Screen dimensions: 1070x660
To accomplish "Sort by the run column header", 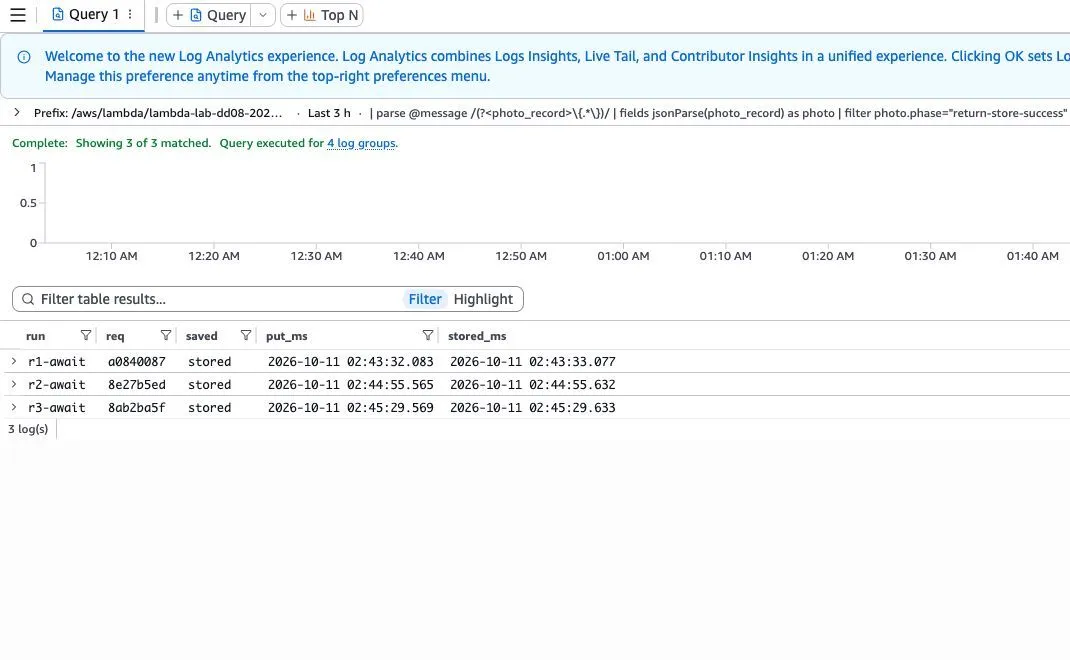I will coord(35,336).
